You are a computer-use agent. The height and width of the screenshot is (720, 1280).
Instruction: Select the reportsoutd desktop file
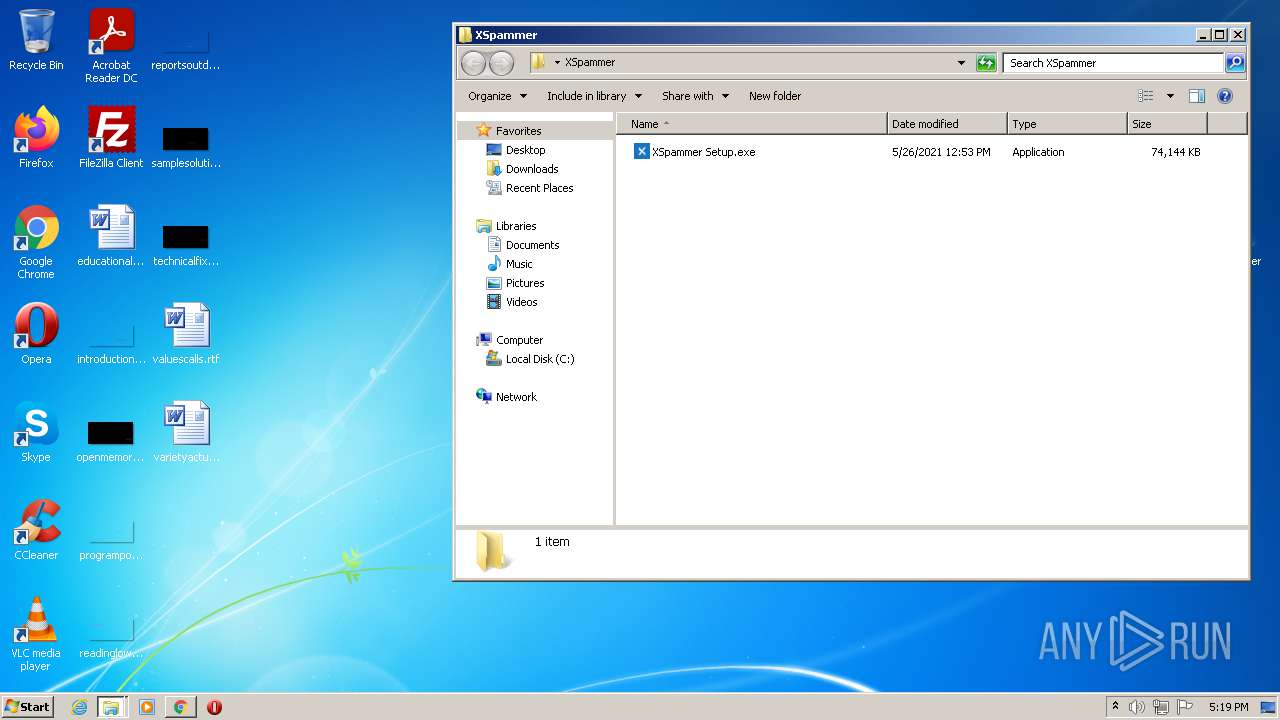pyautogui.click(x=186, y=46)
